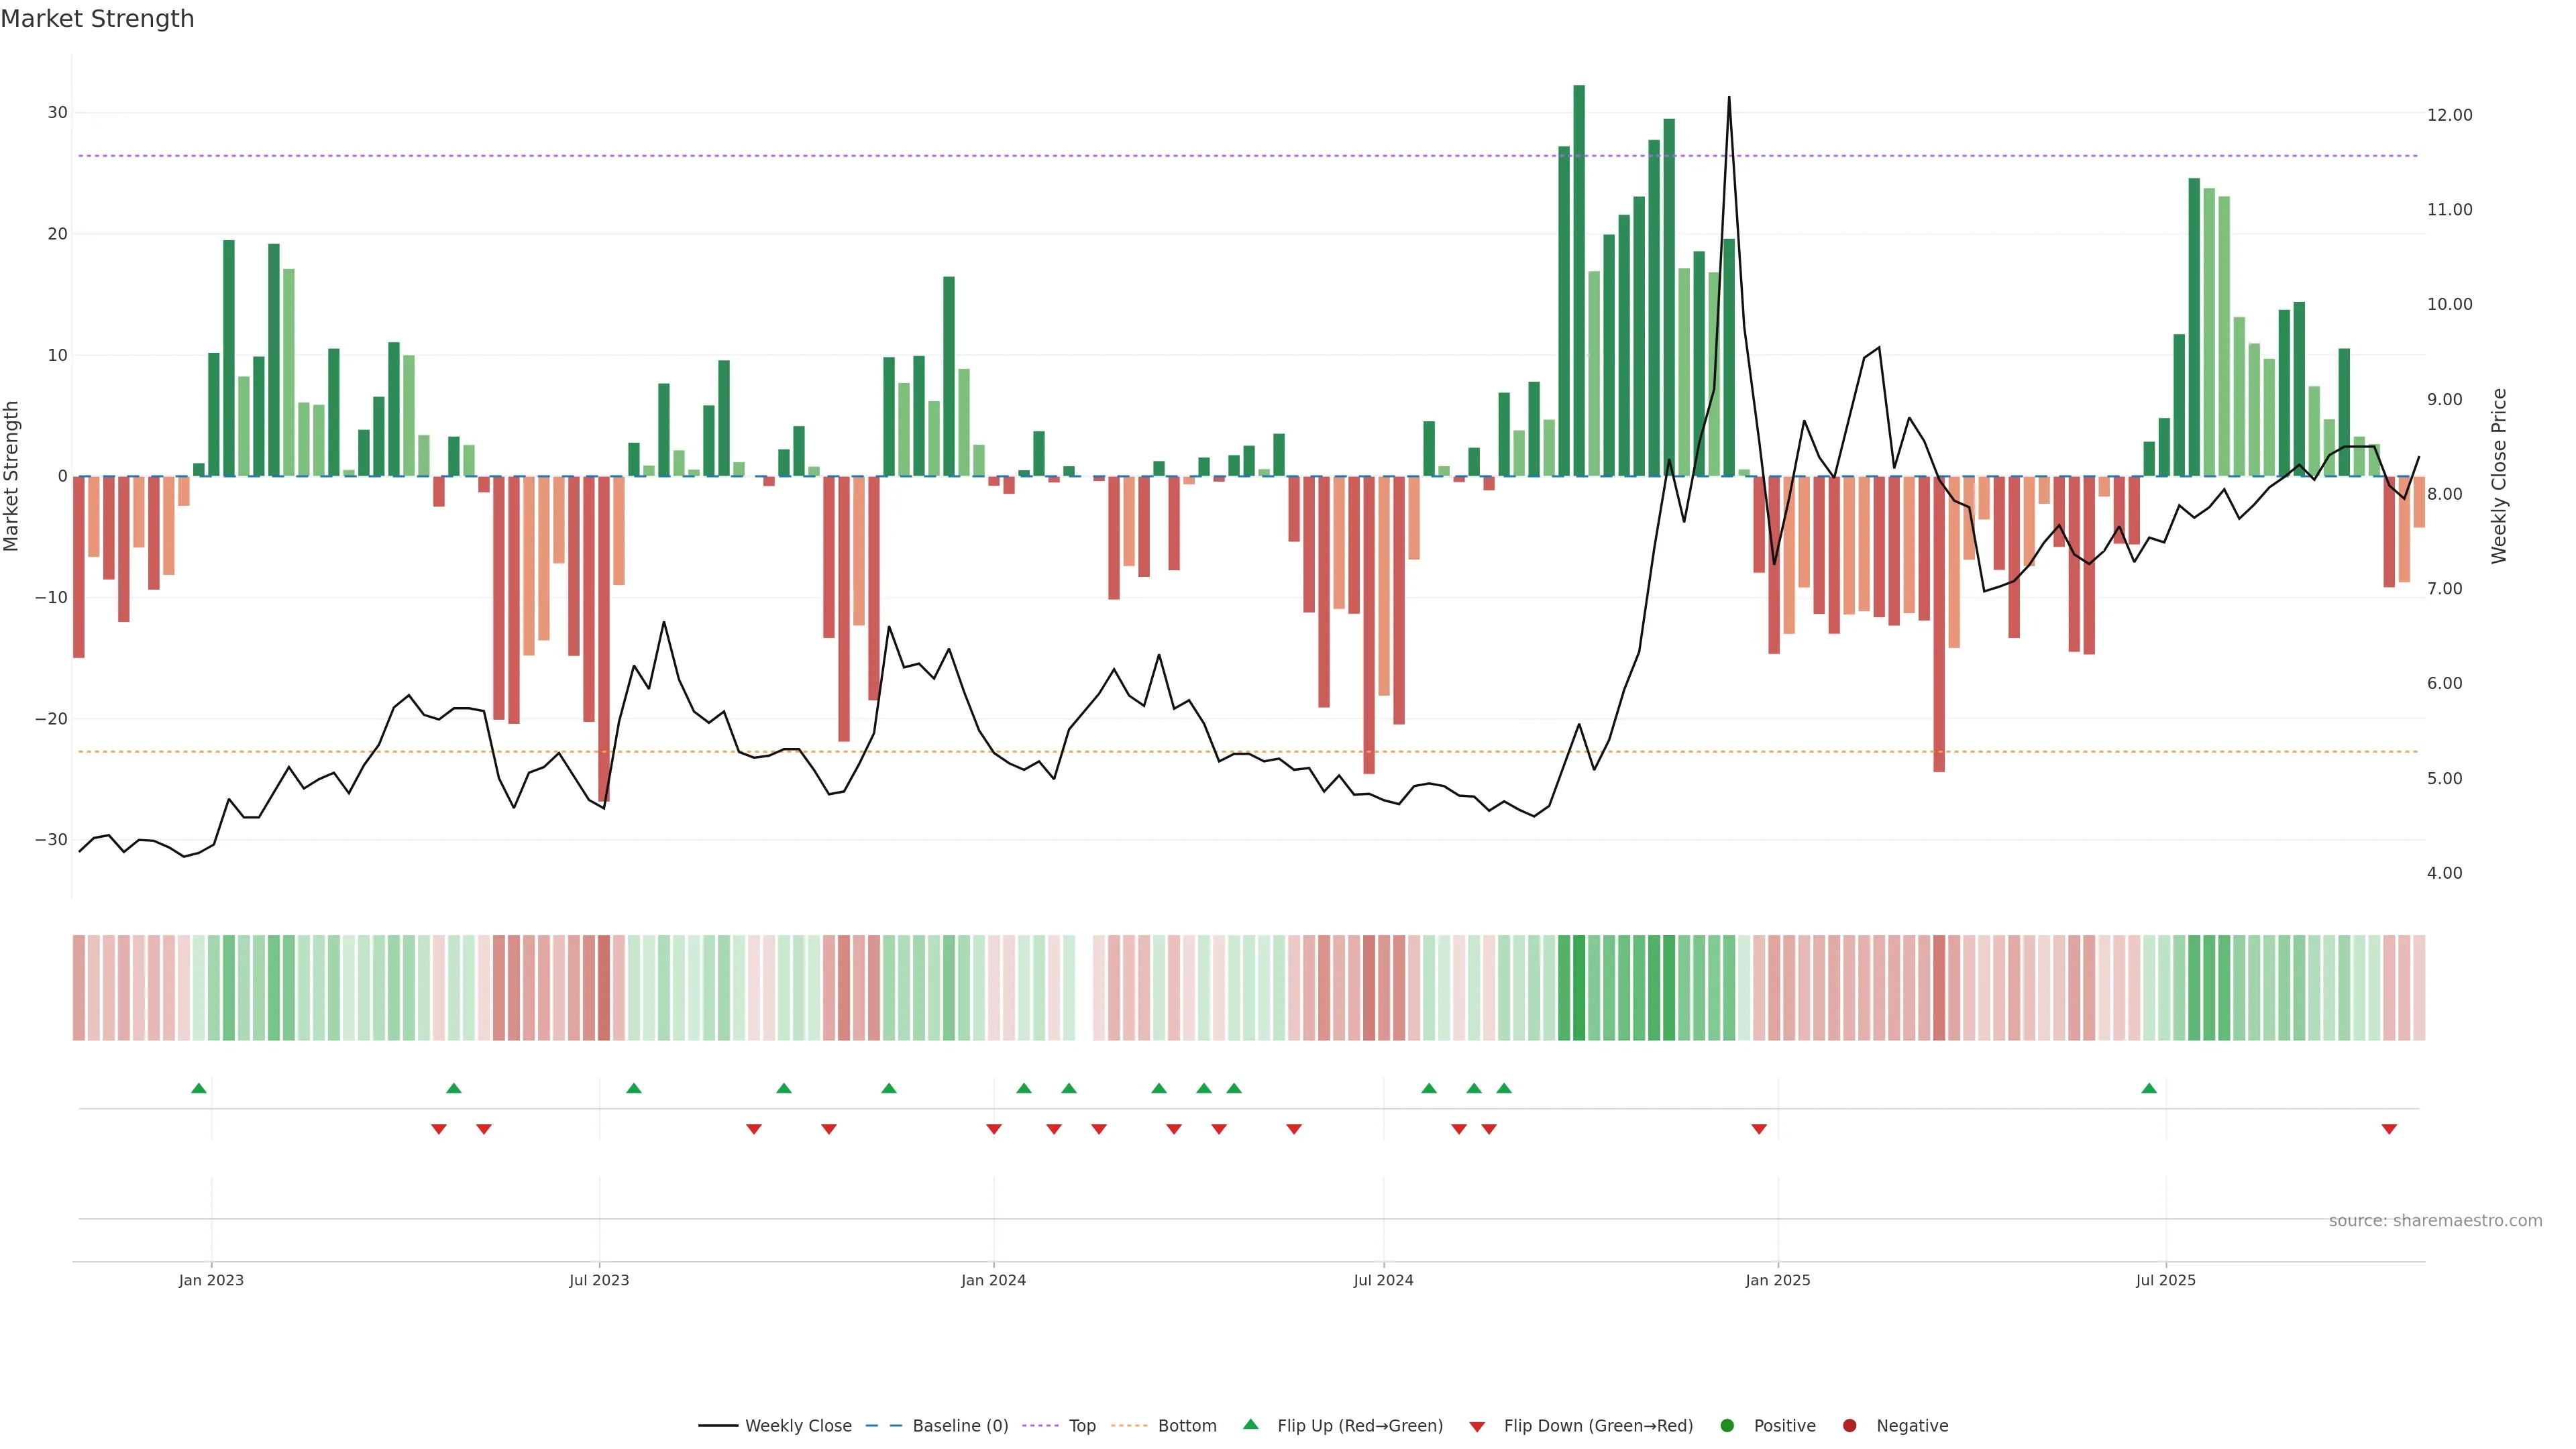Click the Jul 2023 x-axis label

point(599,1280)
